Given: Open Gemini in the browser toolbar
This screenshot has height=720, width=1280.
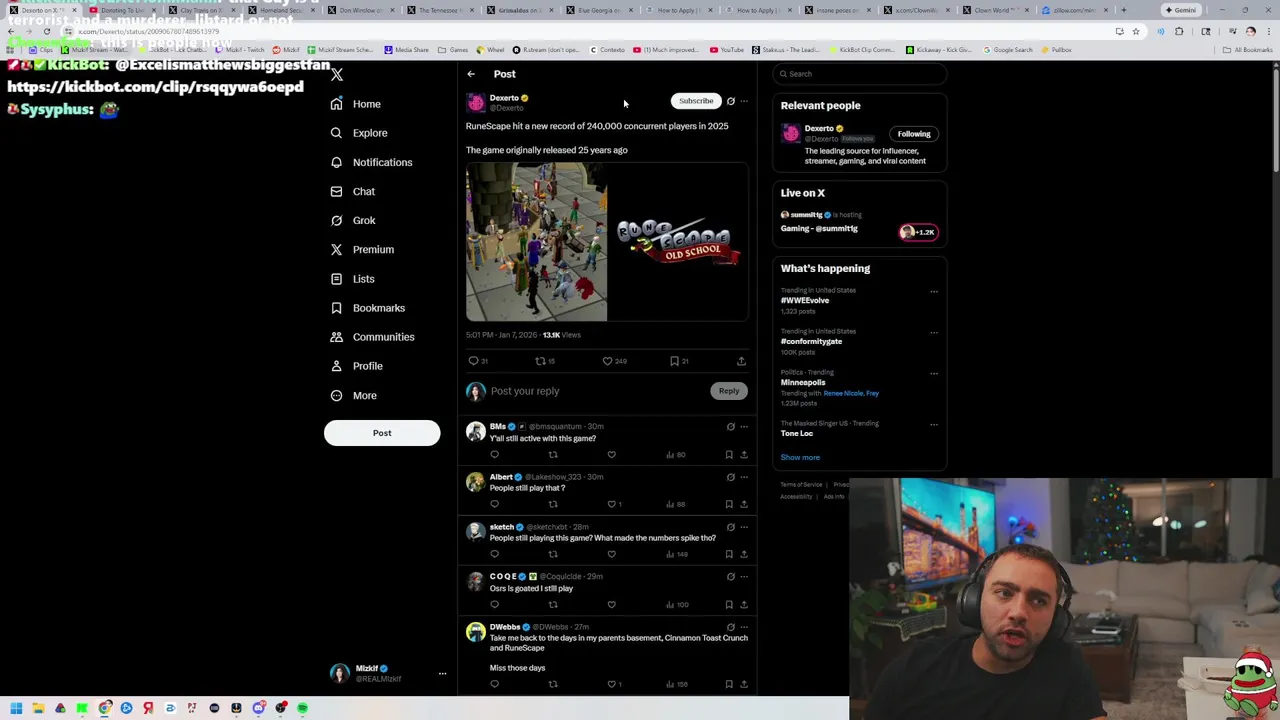Looking at the screenshot, I should coord(1181,10).
